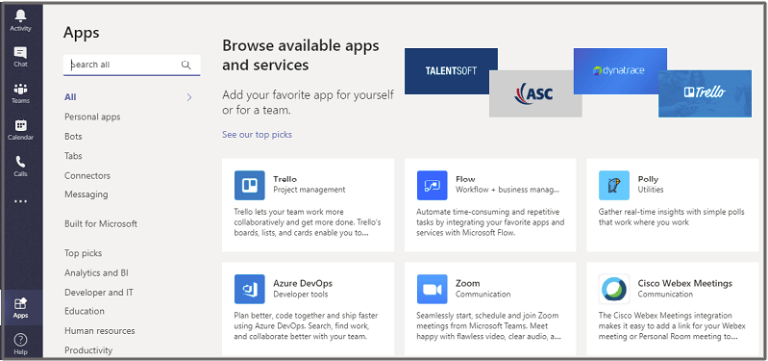Image resolution: width=768 pixels, height=361 pixels.
Task: Click the Flow description about automating tasks
Action: point(490,222)
